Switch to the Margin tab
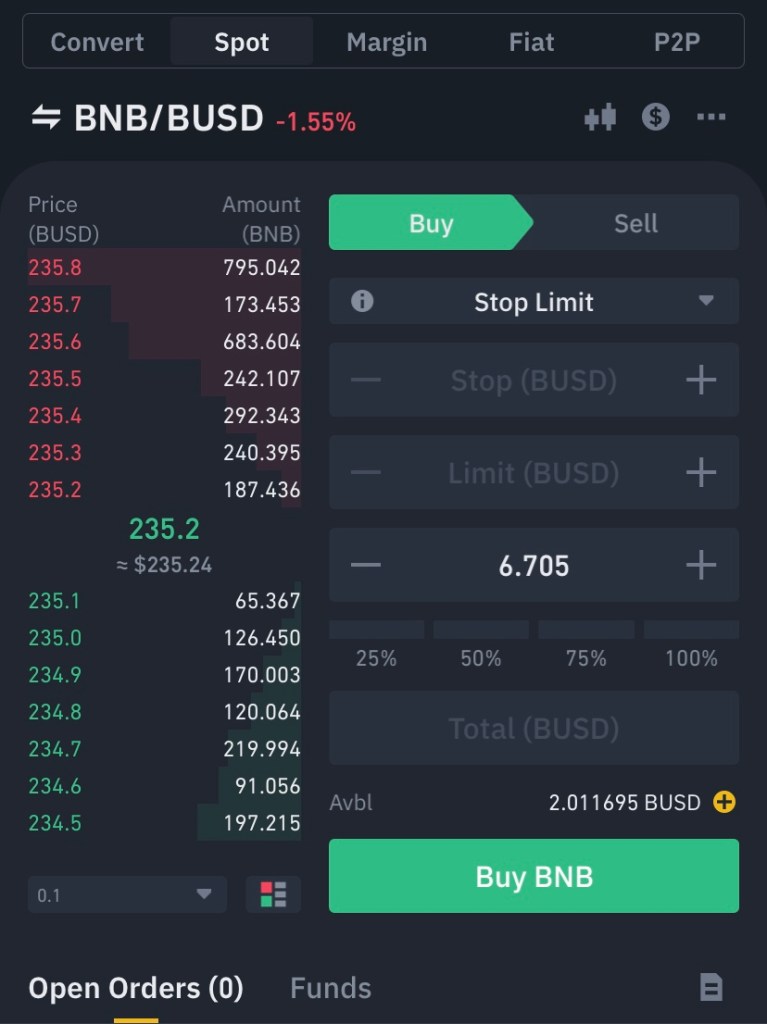767x1024 pixels. click(x=386, y=42)
